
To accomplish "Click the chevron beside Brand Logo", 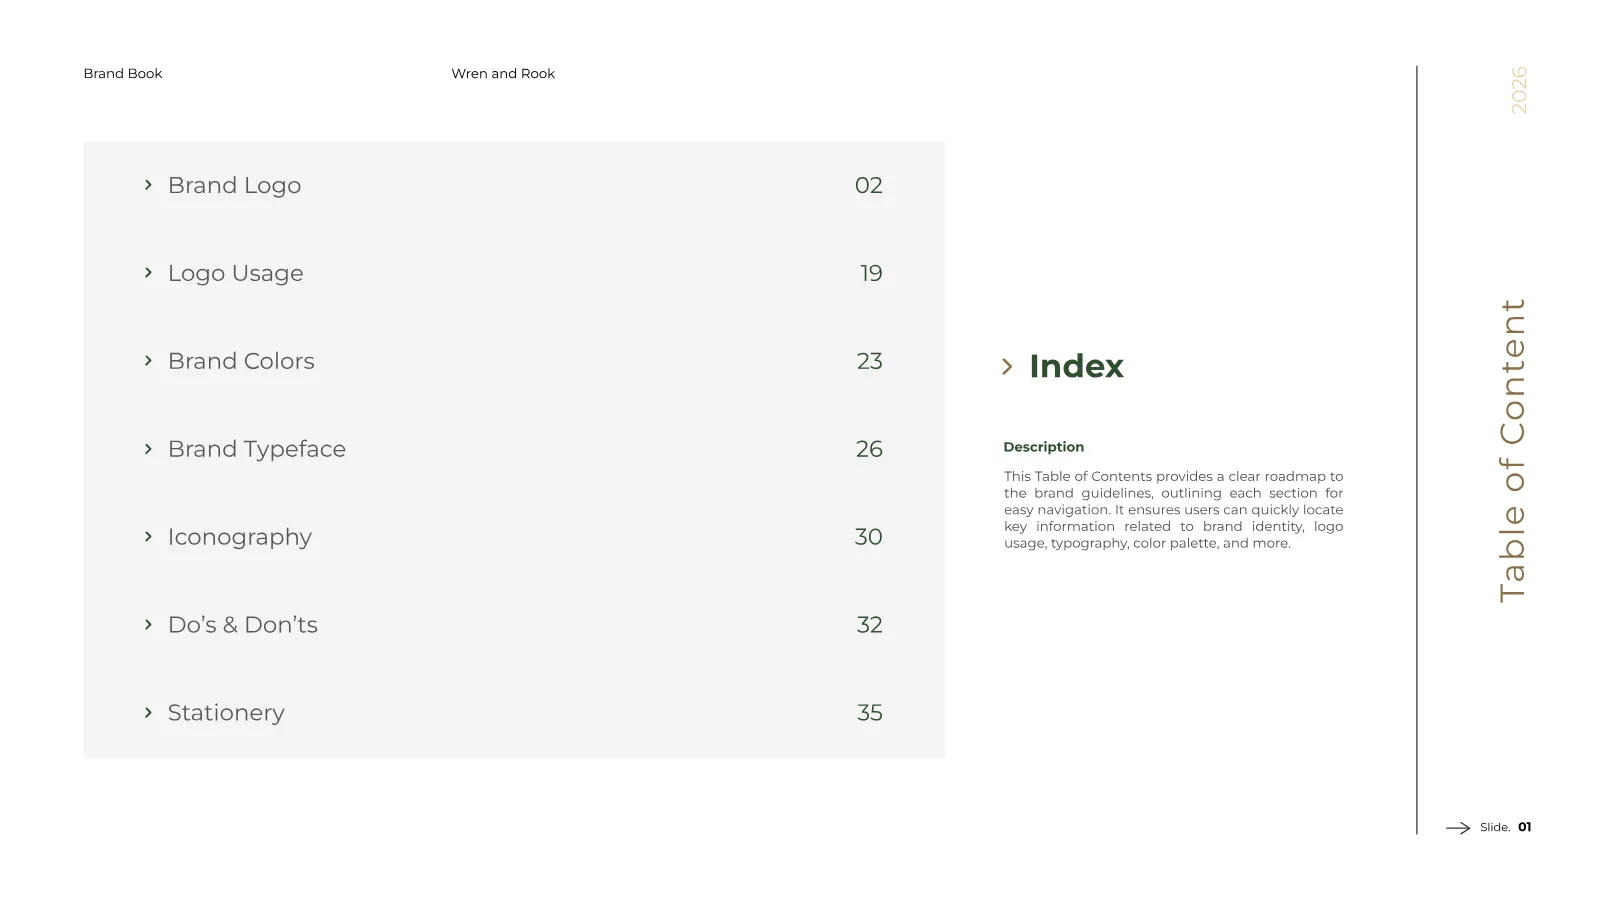I will (148, 185).
